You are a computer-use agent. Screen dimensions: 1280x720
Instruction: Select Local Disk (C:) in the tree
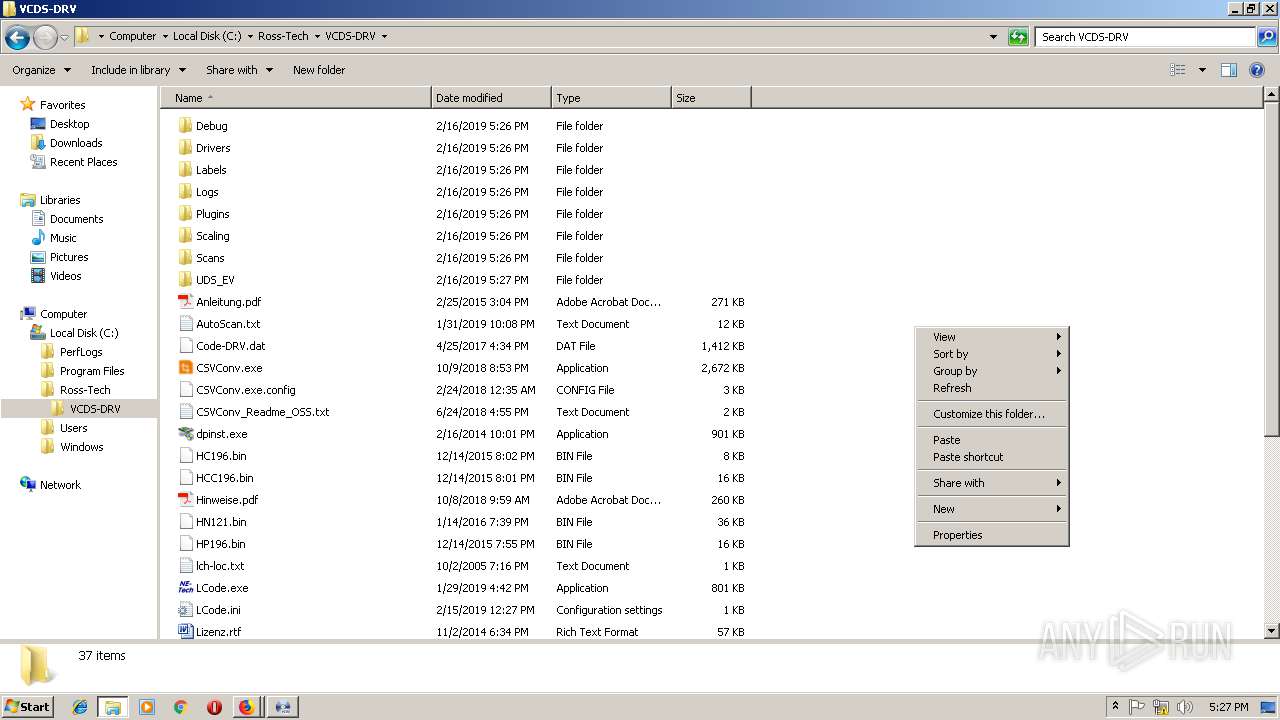point(84,333)
